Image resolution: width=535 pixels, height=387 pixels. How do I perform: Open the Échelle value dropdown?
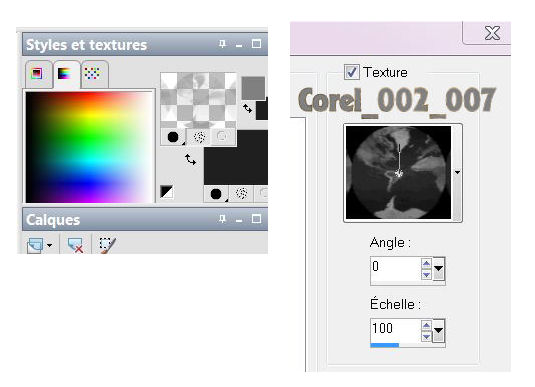pos(439,330)
